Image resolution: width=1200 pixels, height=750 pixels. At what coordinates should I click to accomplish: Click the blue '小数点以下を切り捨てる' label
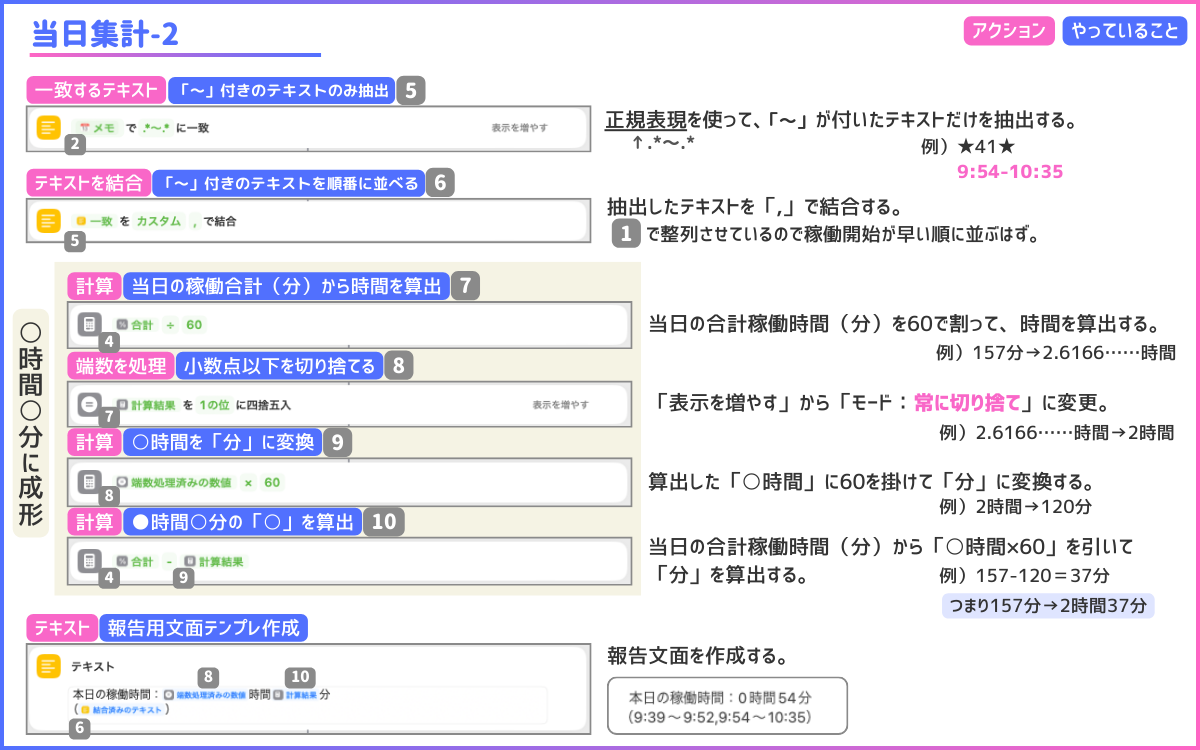pos(280,365)
